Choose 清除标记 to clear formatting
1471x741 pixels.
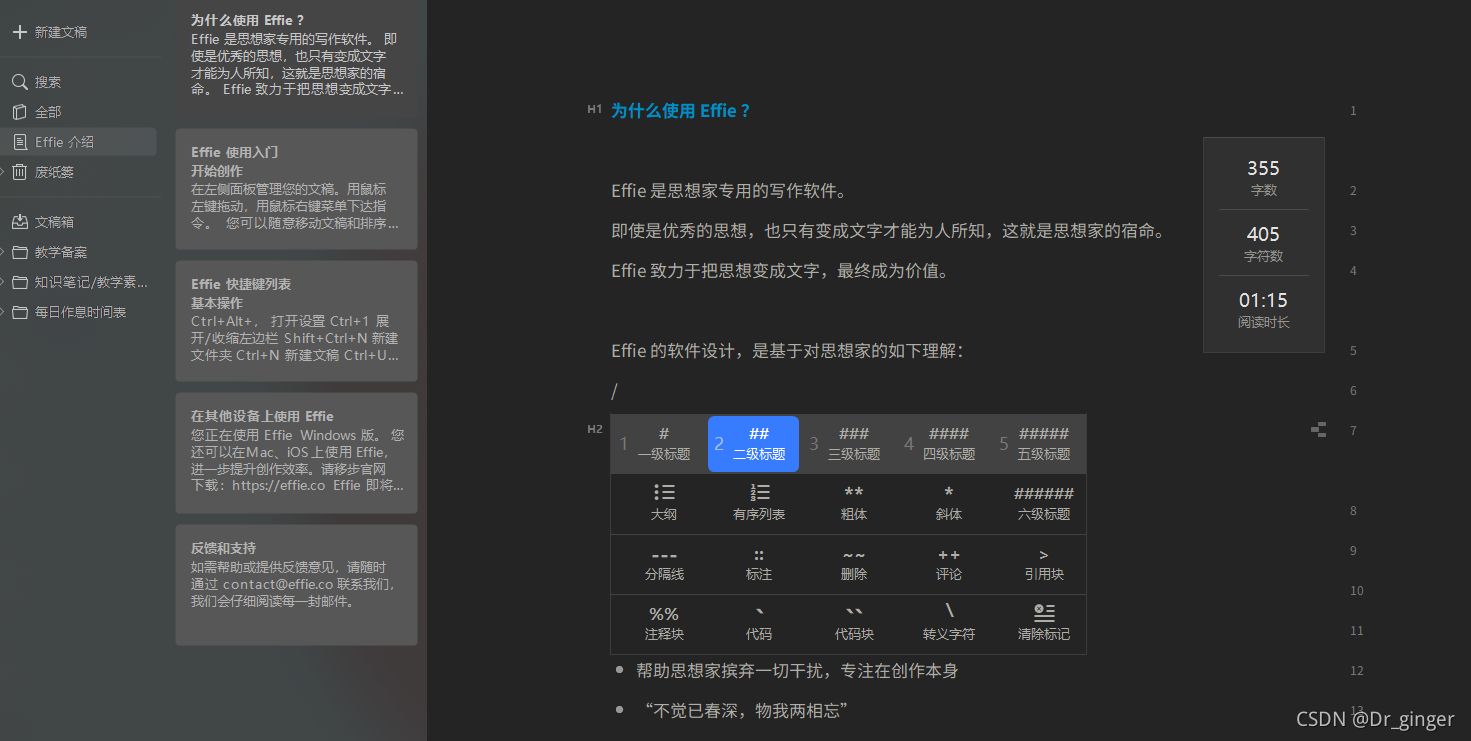click(1044, 624)
